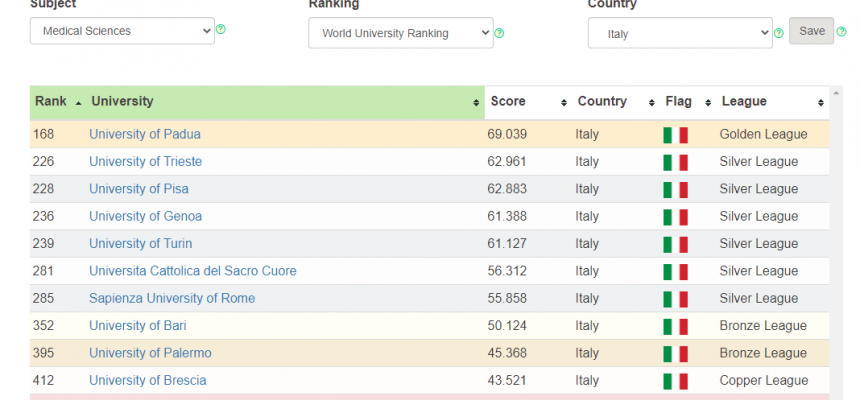Click Italy flag in University of Brescia row

(x=675, y=382)
